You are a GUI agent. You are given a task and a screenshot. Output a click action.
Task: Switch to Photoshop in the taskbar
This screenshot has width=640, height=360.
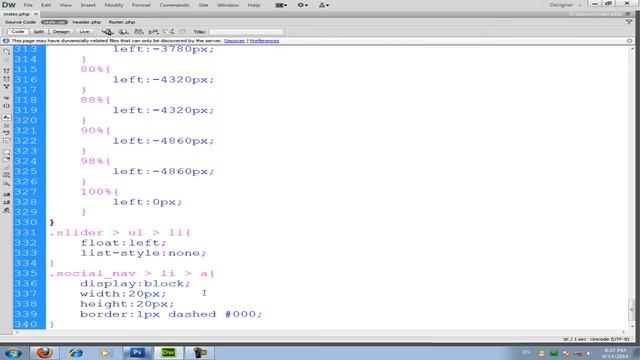(137, 353)
